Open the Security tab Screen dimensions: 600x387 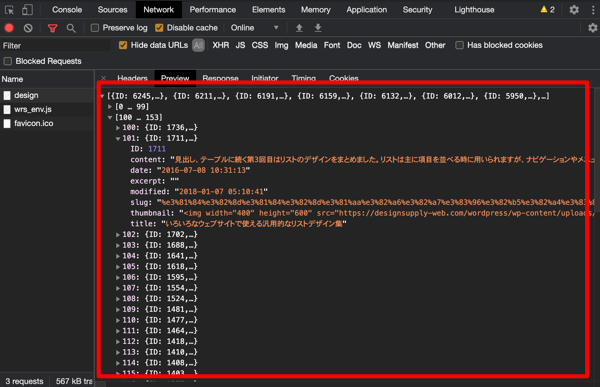417,10
